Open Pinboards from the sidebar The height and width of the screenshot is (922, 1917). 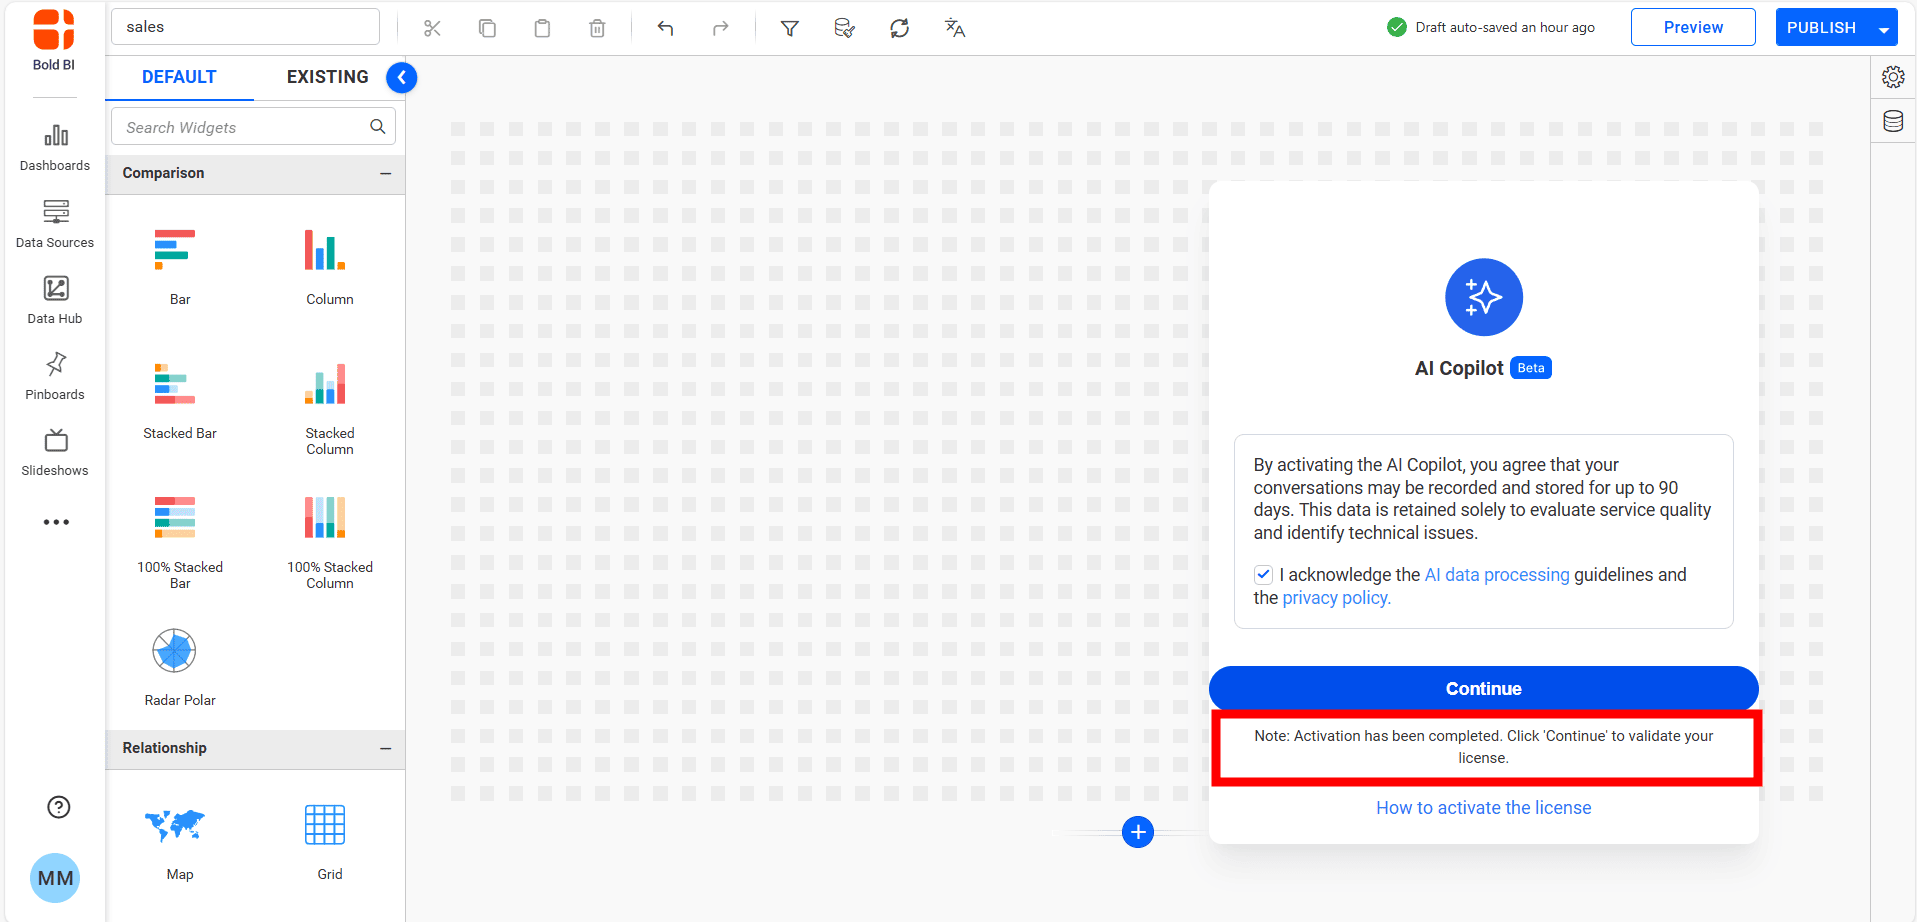coord(55,376)
